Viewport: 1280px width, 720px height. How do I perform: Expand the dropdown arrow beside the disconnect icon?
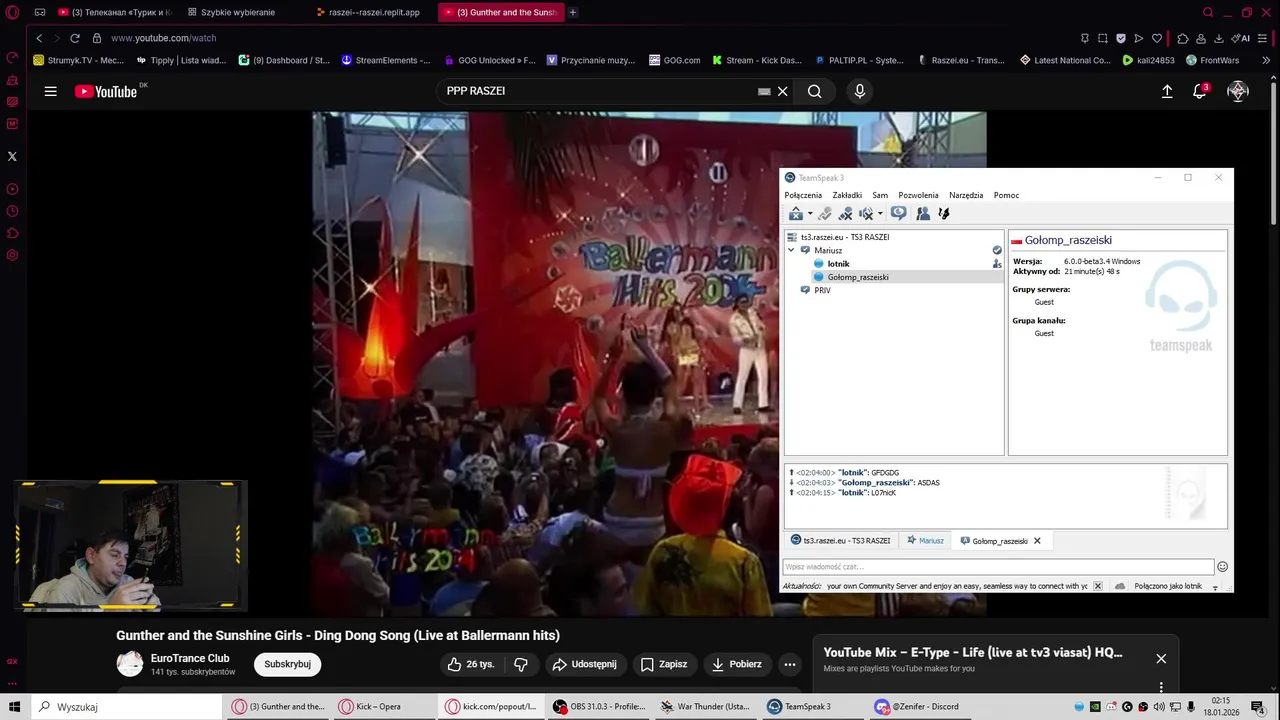point(810,214)
